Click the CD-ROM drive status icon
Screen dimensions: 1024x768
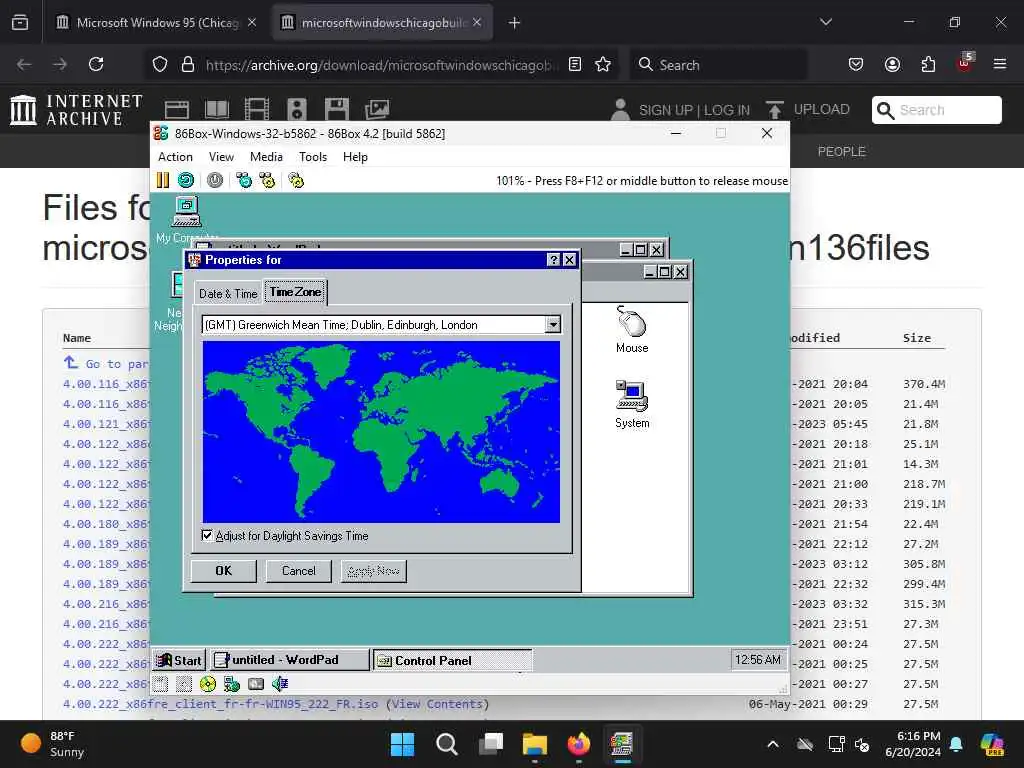[208, 684]
